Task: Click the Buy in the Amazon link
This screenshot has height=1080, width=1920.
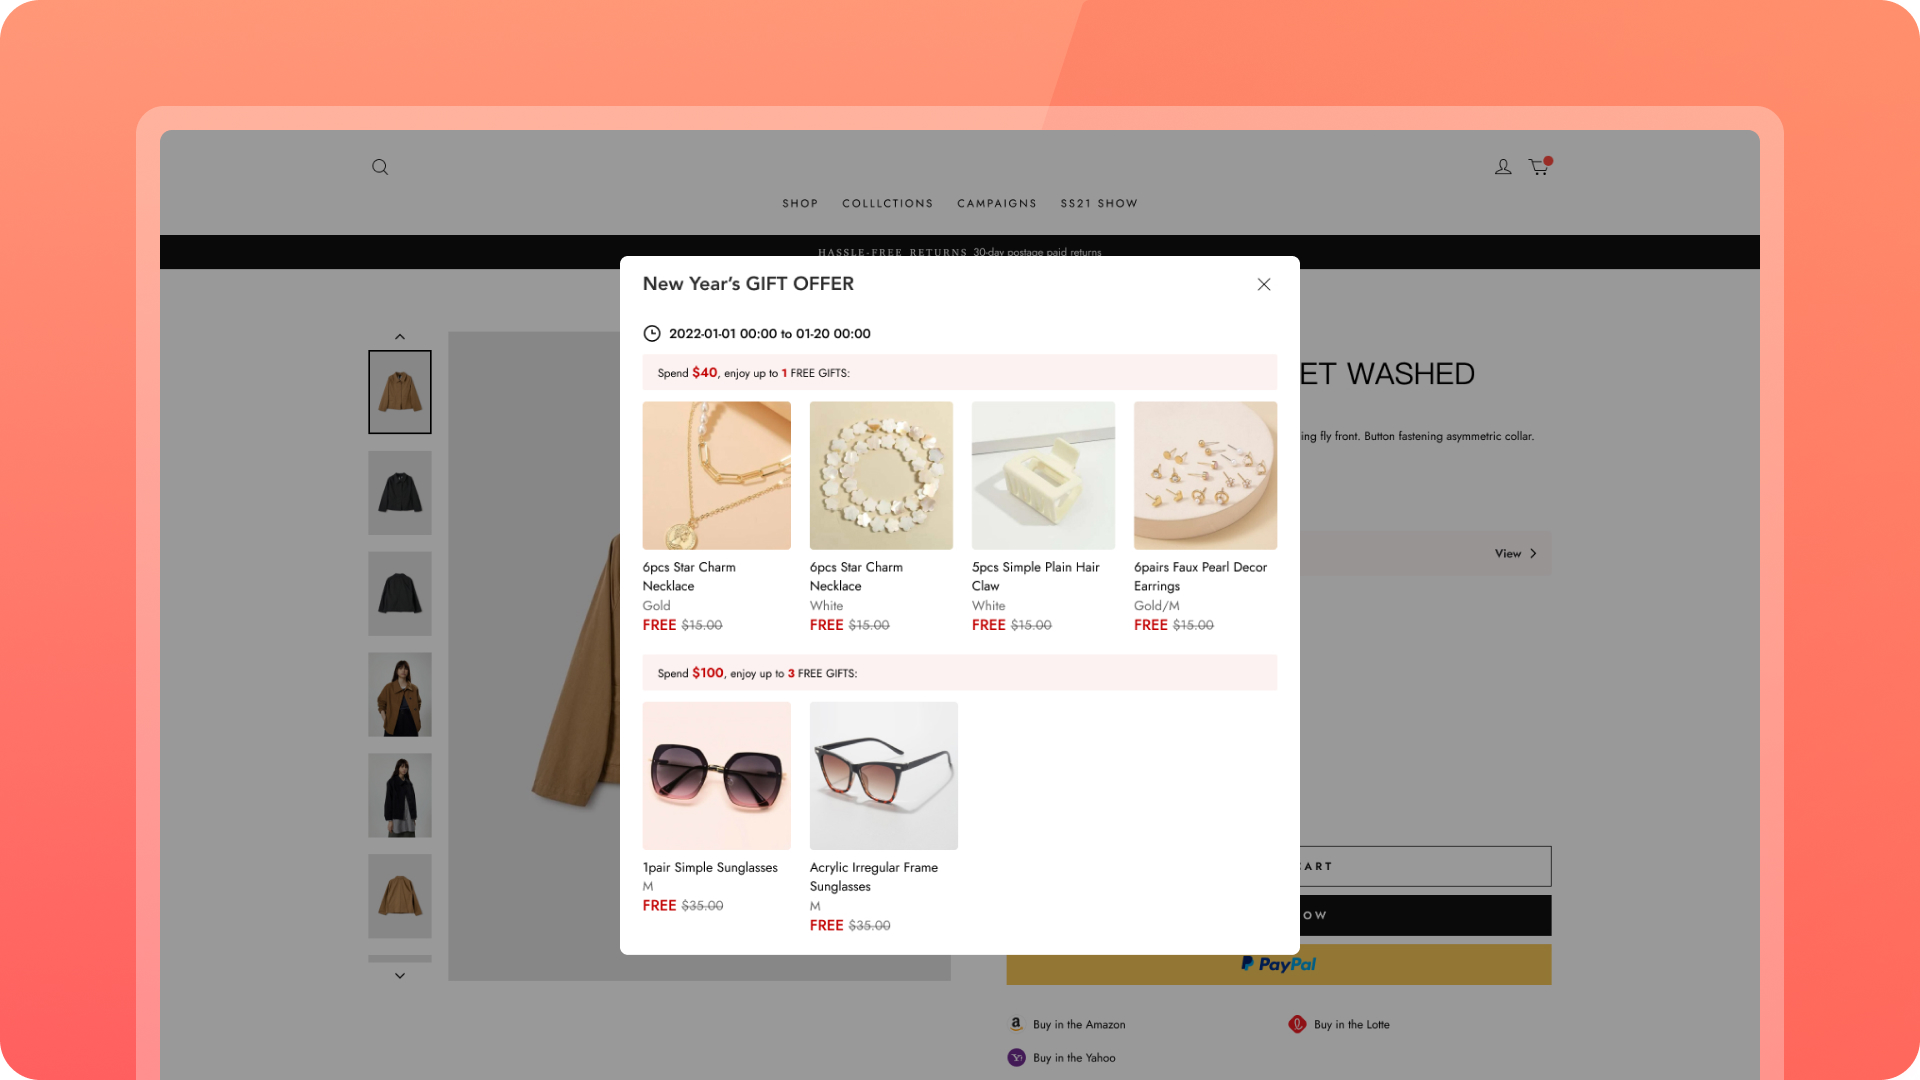Action: click(1078, 1025)
